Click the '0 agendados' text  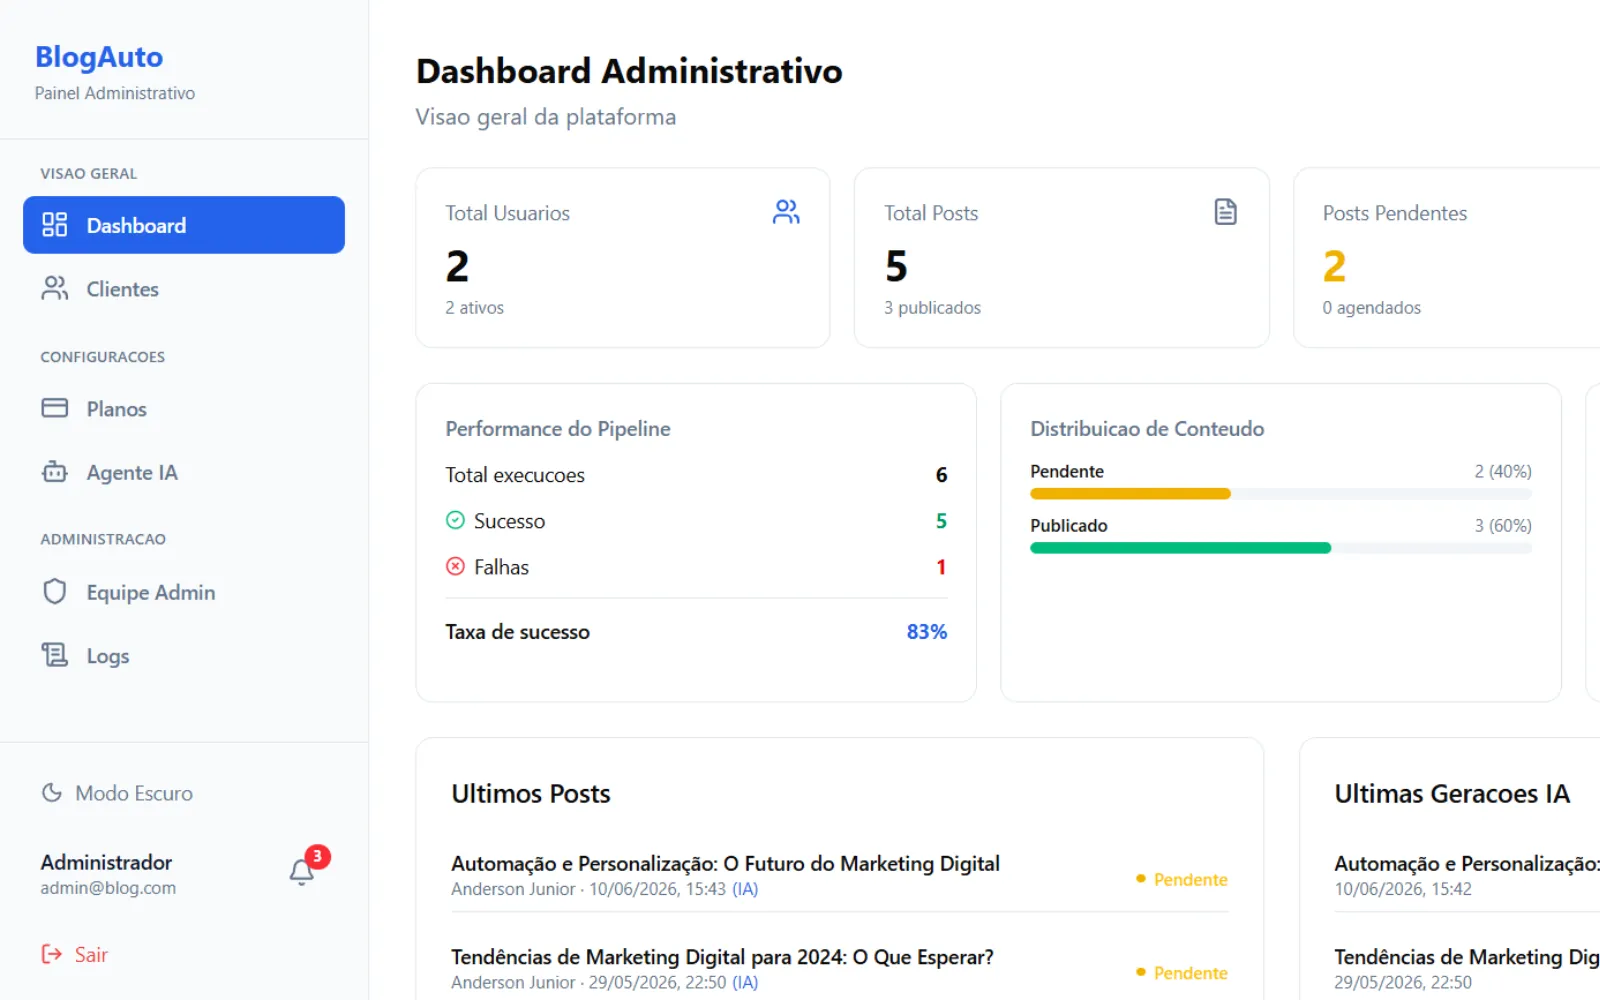[x=1371, y=308]
